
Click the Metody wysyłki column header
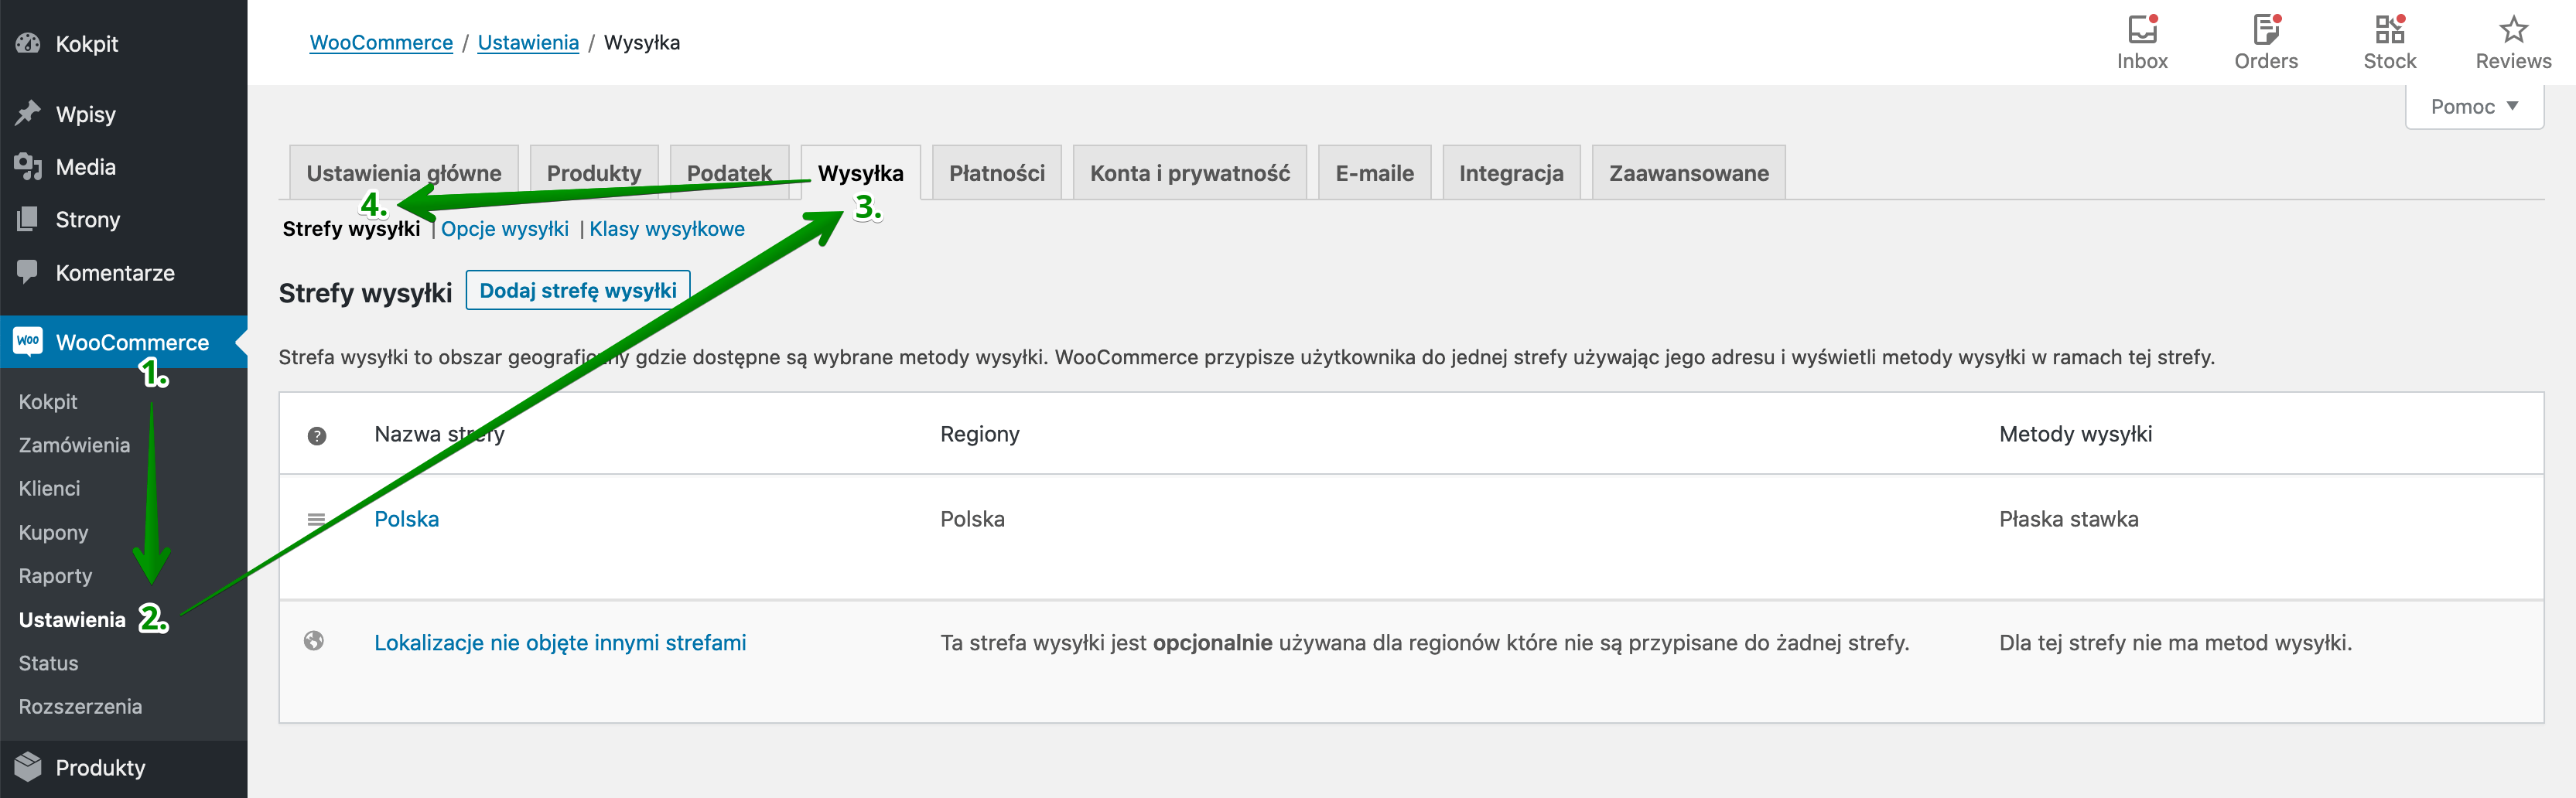pos(2075,434)
